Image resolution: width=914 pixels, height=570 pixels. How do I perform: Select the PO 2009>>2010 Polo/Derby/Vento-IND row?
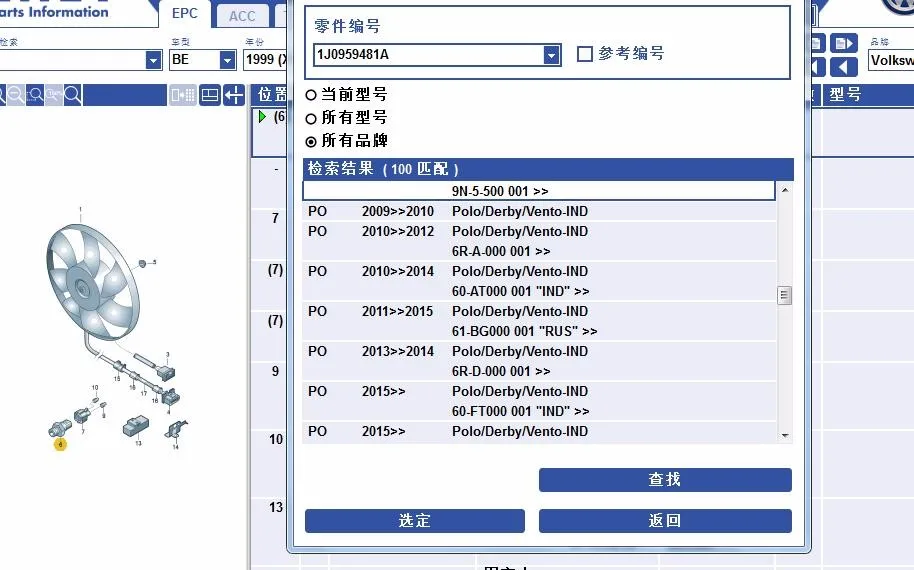click(539, 211)
